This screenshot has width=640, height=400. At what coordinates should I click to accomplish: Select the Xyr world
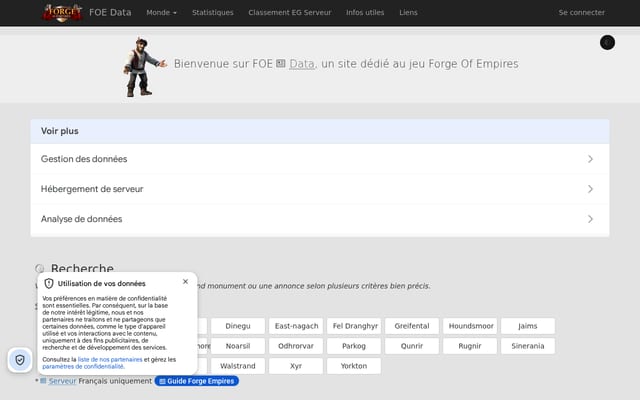coord(296,366)
